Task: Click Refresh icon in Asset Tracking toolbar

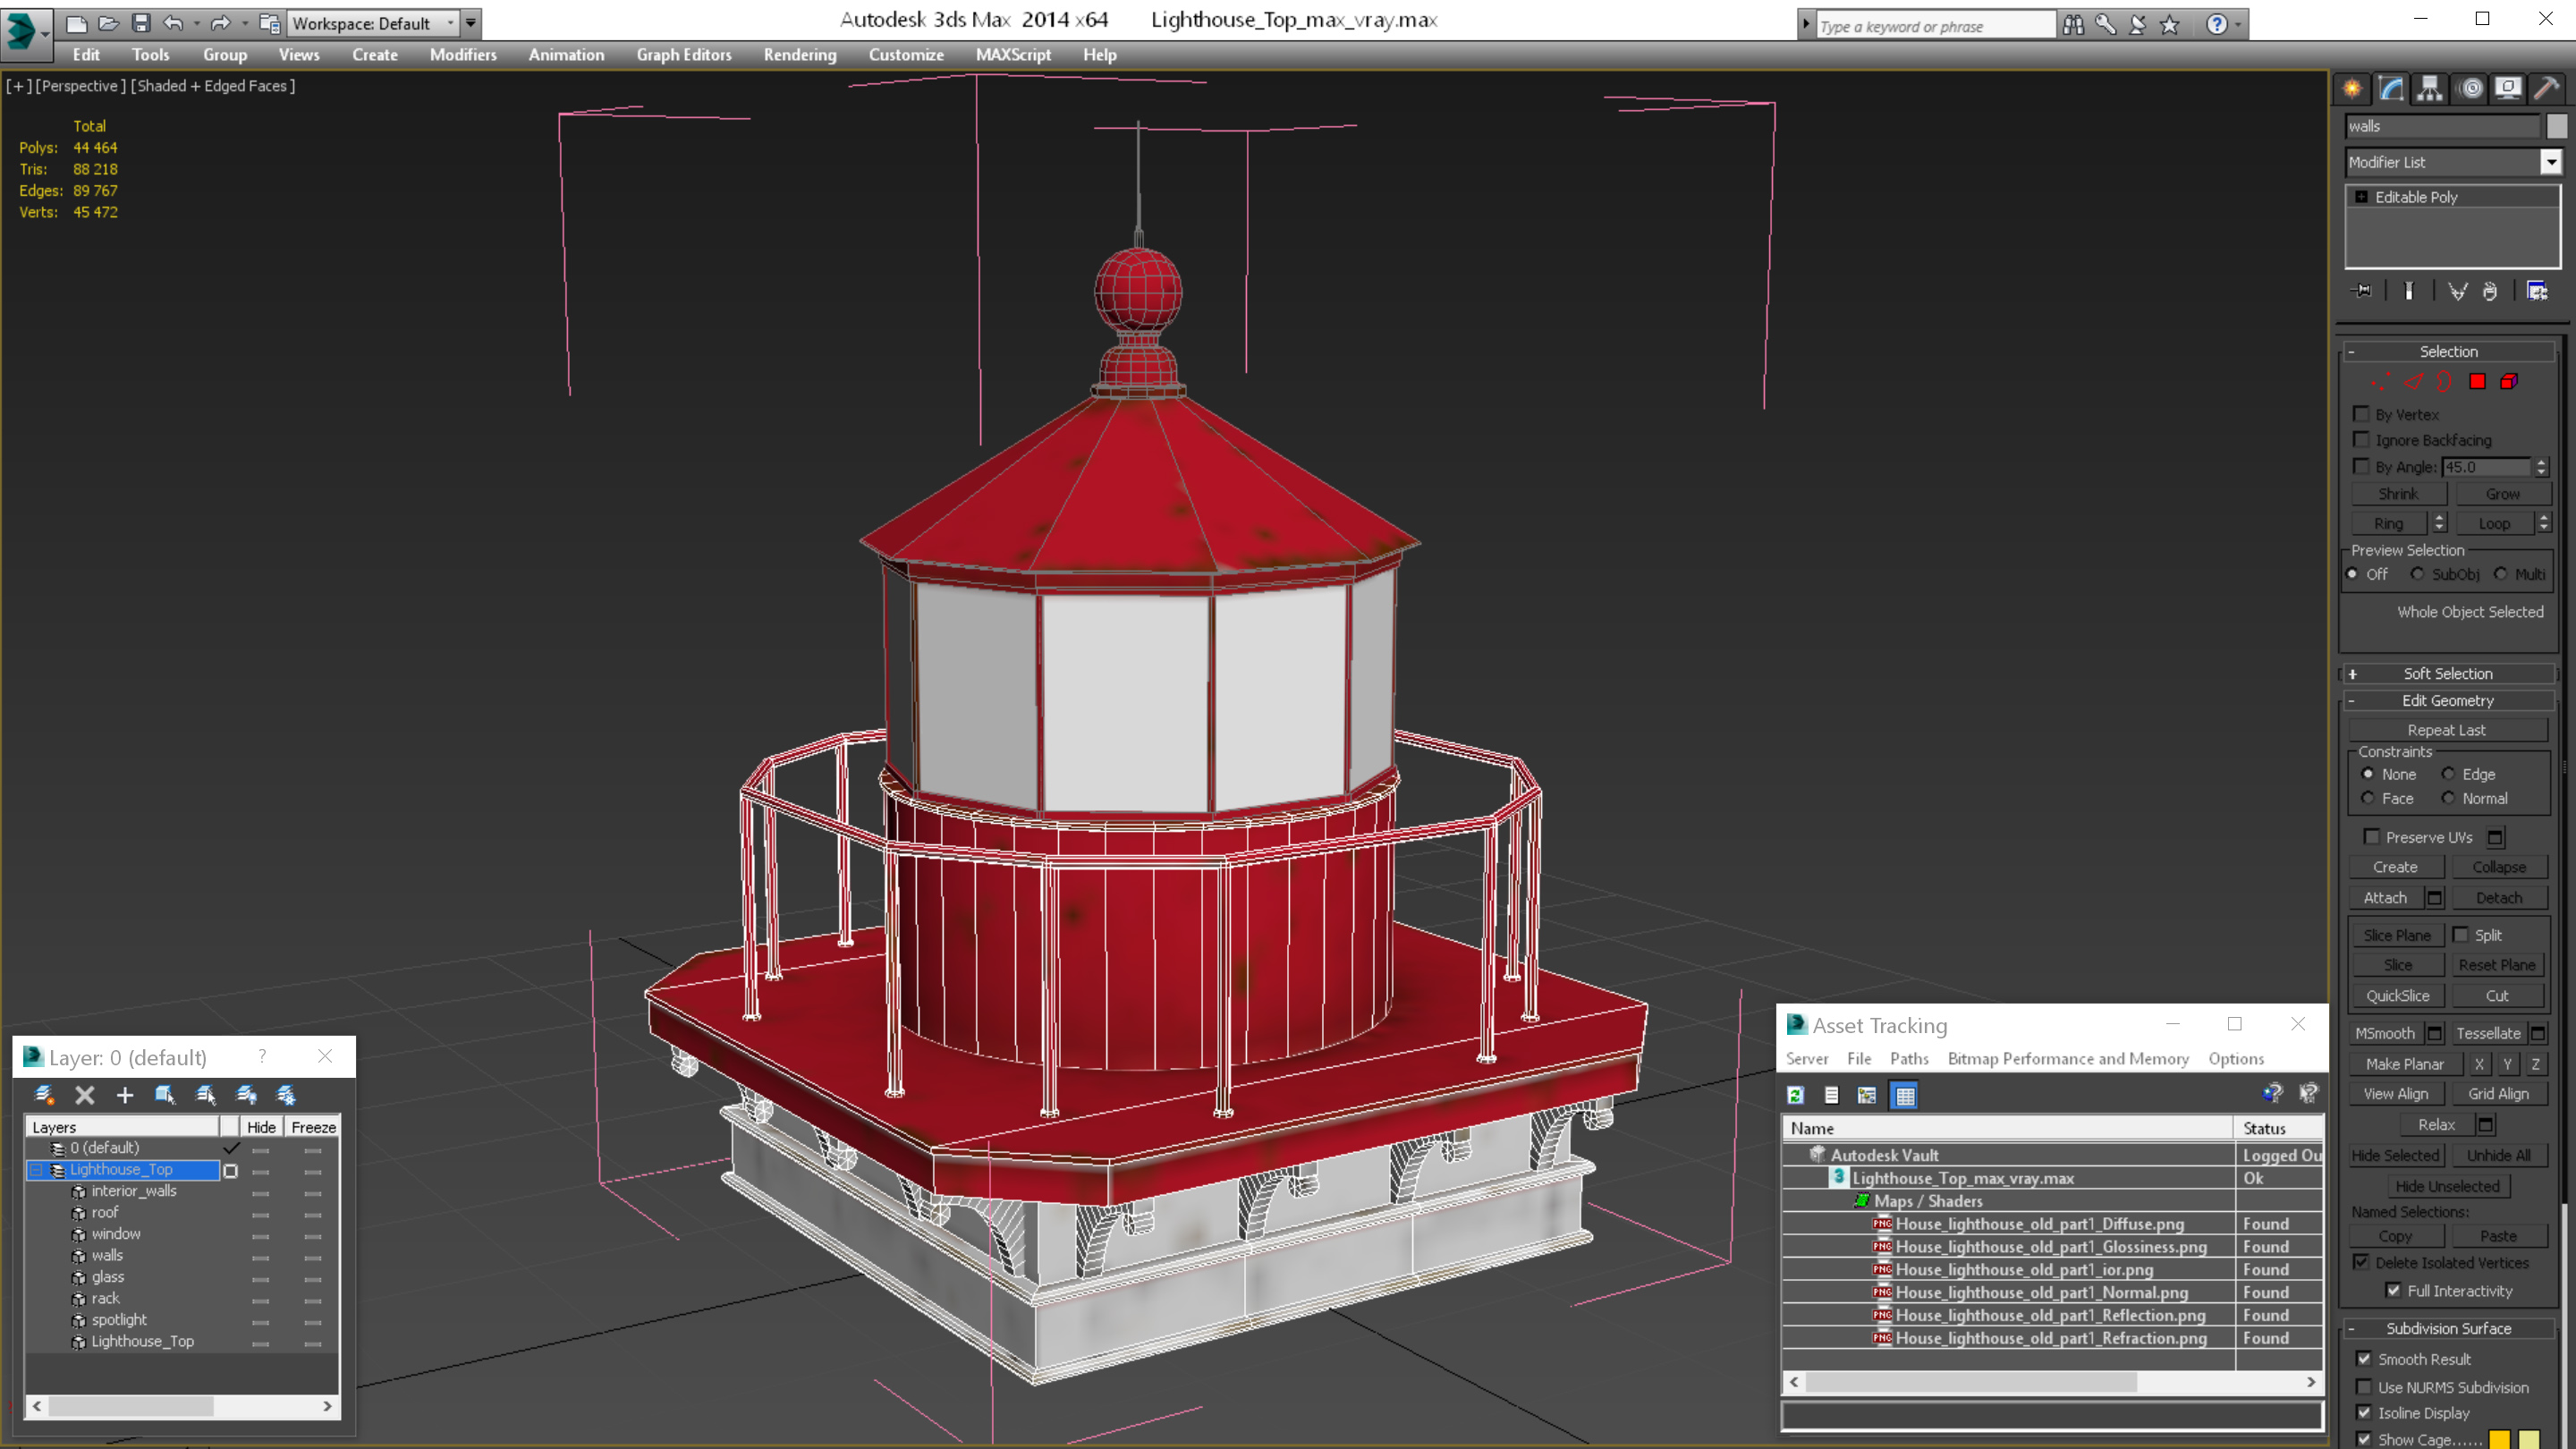Action: (x=1796, y=1095)
